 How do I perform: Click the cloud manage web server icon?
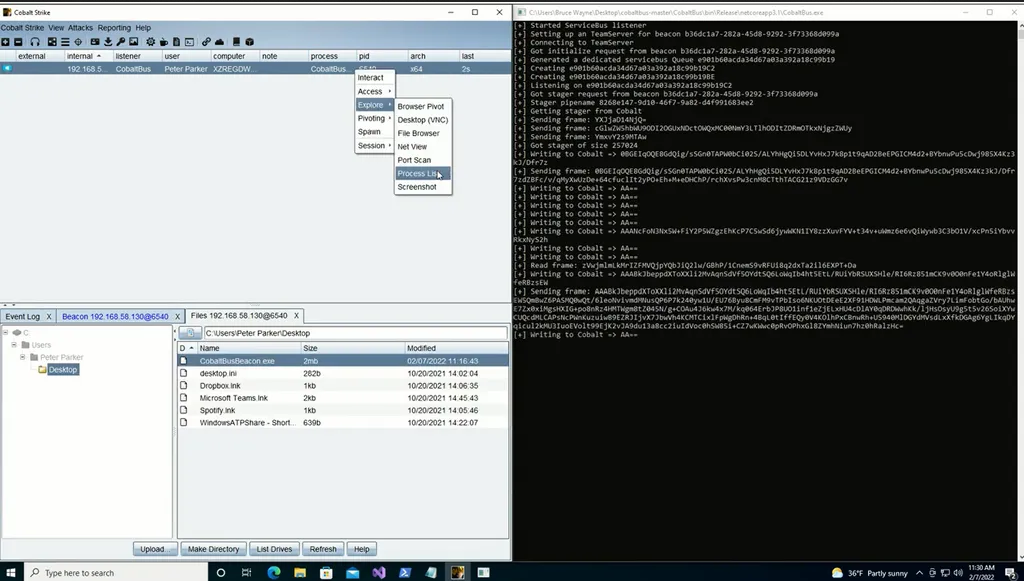(x=219, y=42)
